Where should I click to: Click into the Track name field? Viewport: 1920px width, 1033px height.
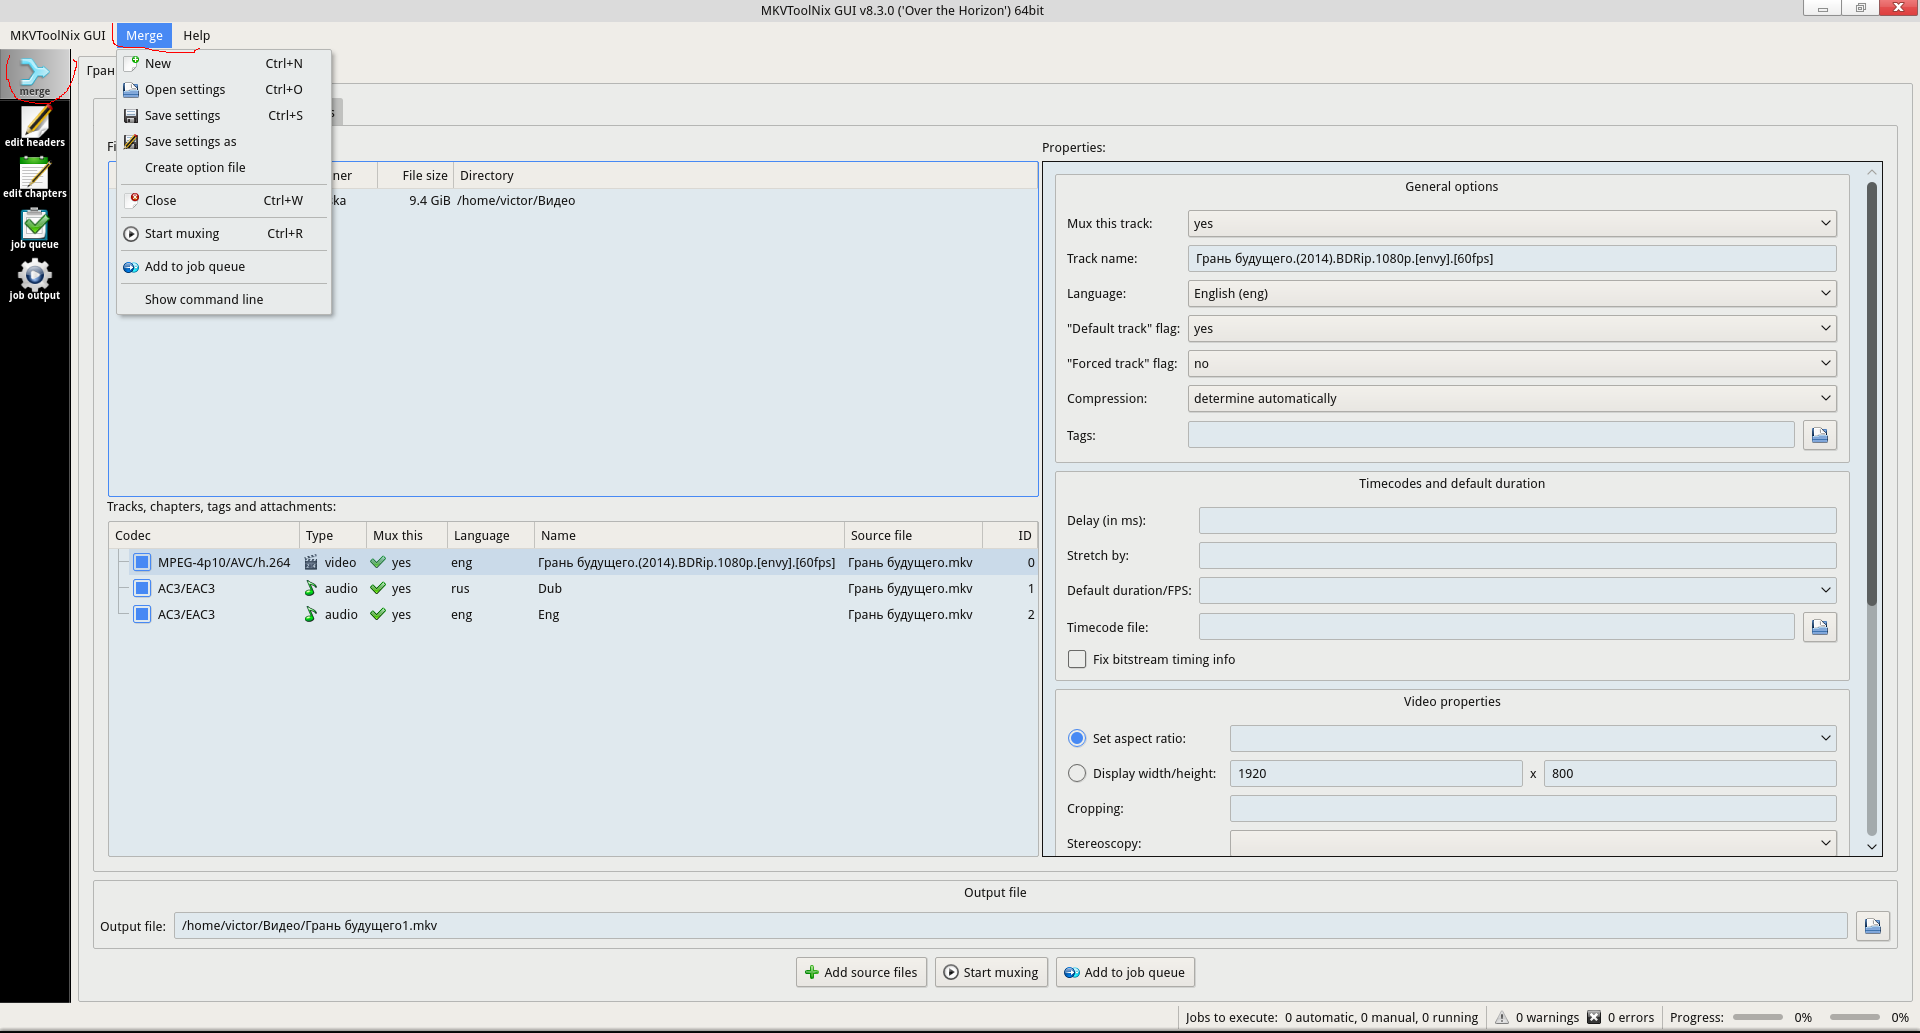pos(1511,258)
